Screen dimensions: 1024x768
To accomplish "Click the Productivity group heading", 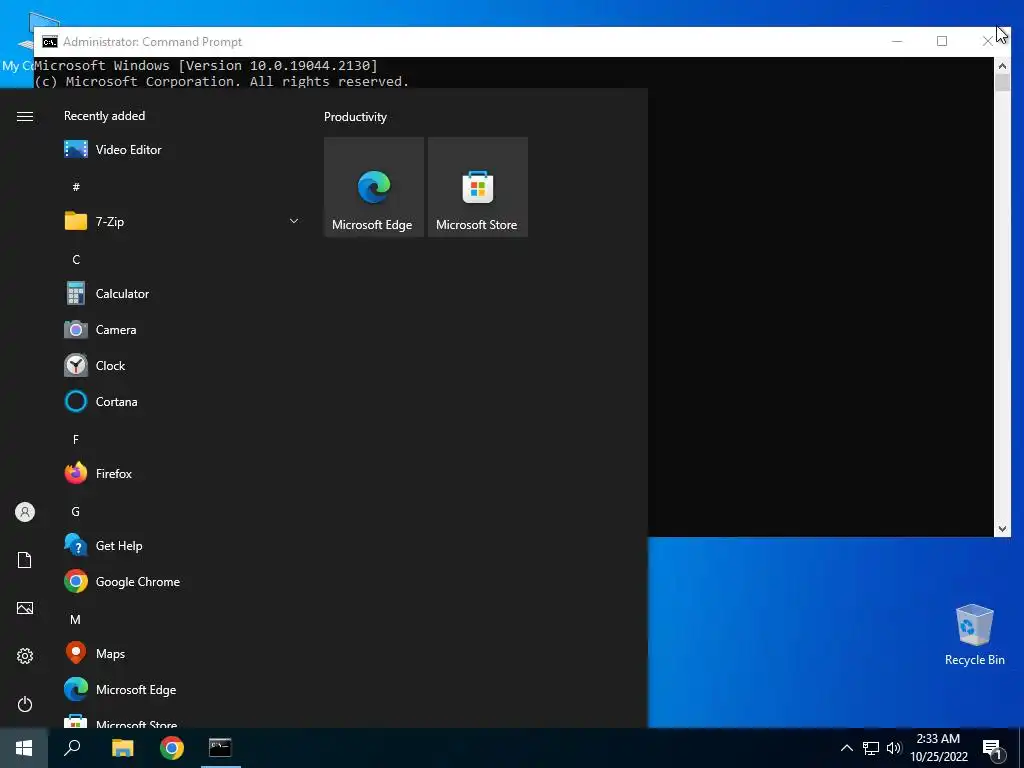I will (355, 117).
